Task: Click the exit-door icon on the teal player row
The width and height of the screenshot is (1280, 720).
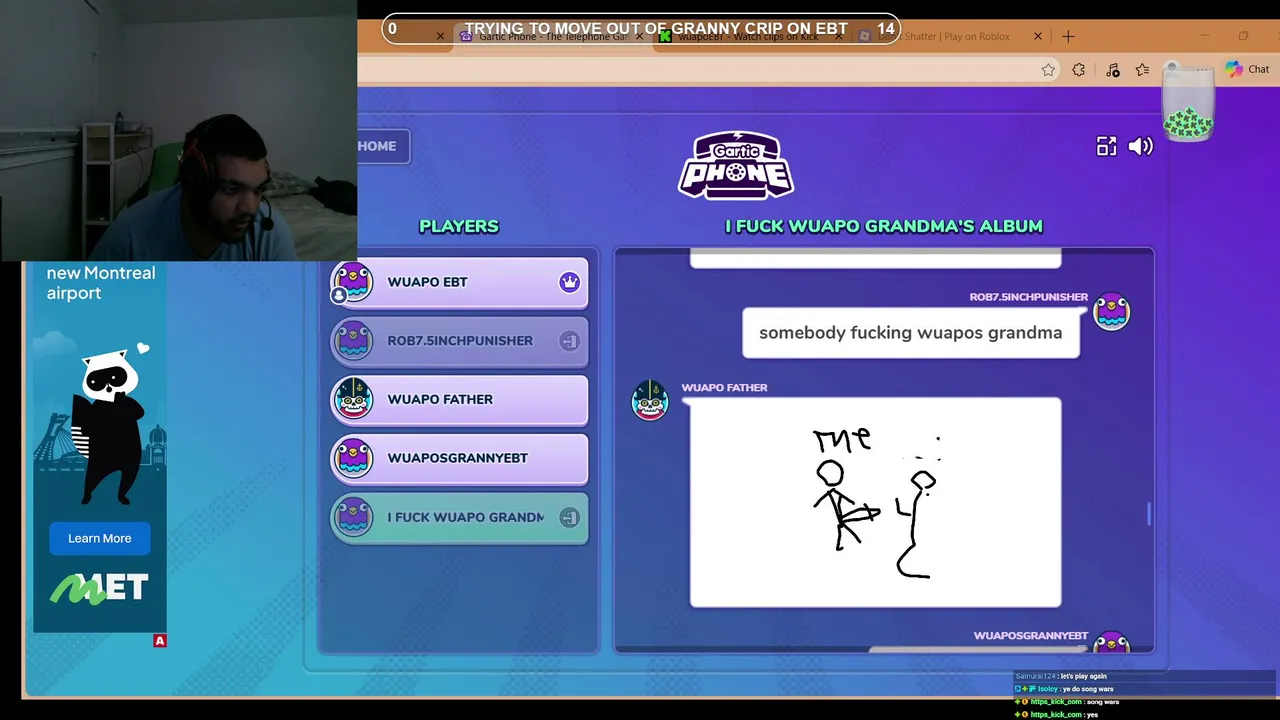Action: click(569, 517)
